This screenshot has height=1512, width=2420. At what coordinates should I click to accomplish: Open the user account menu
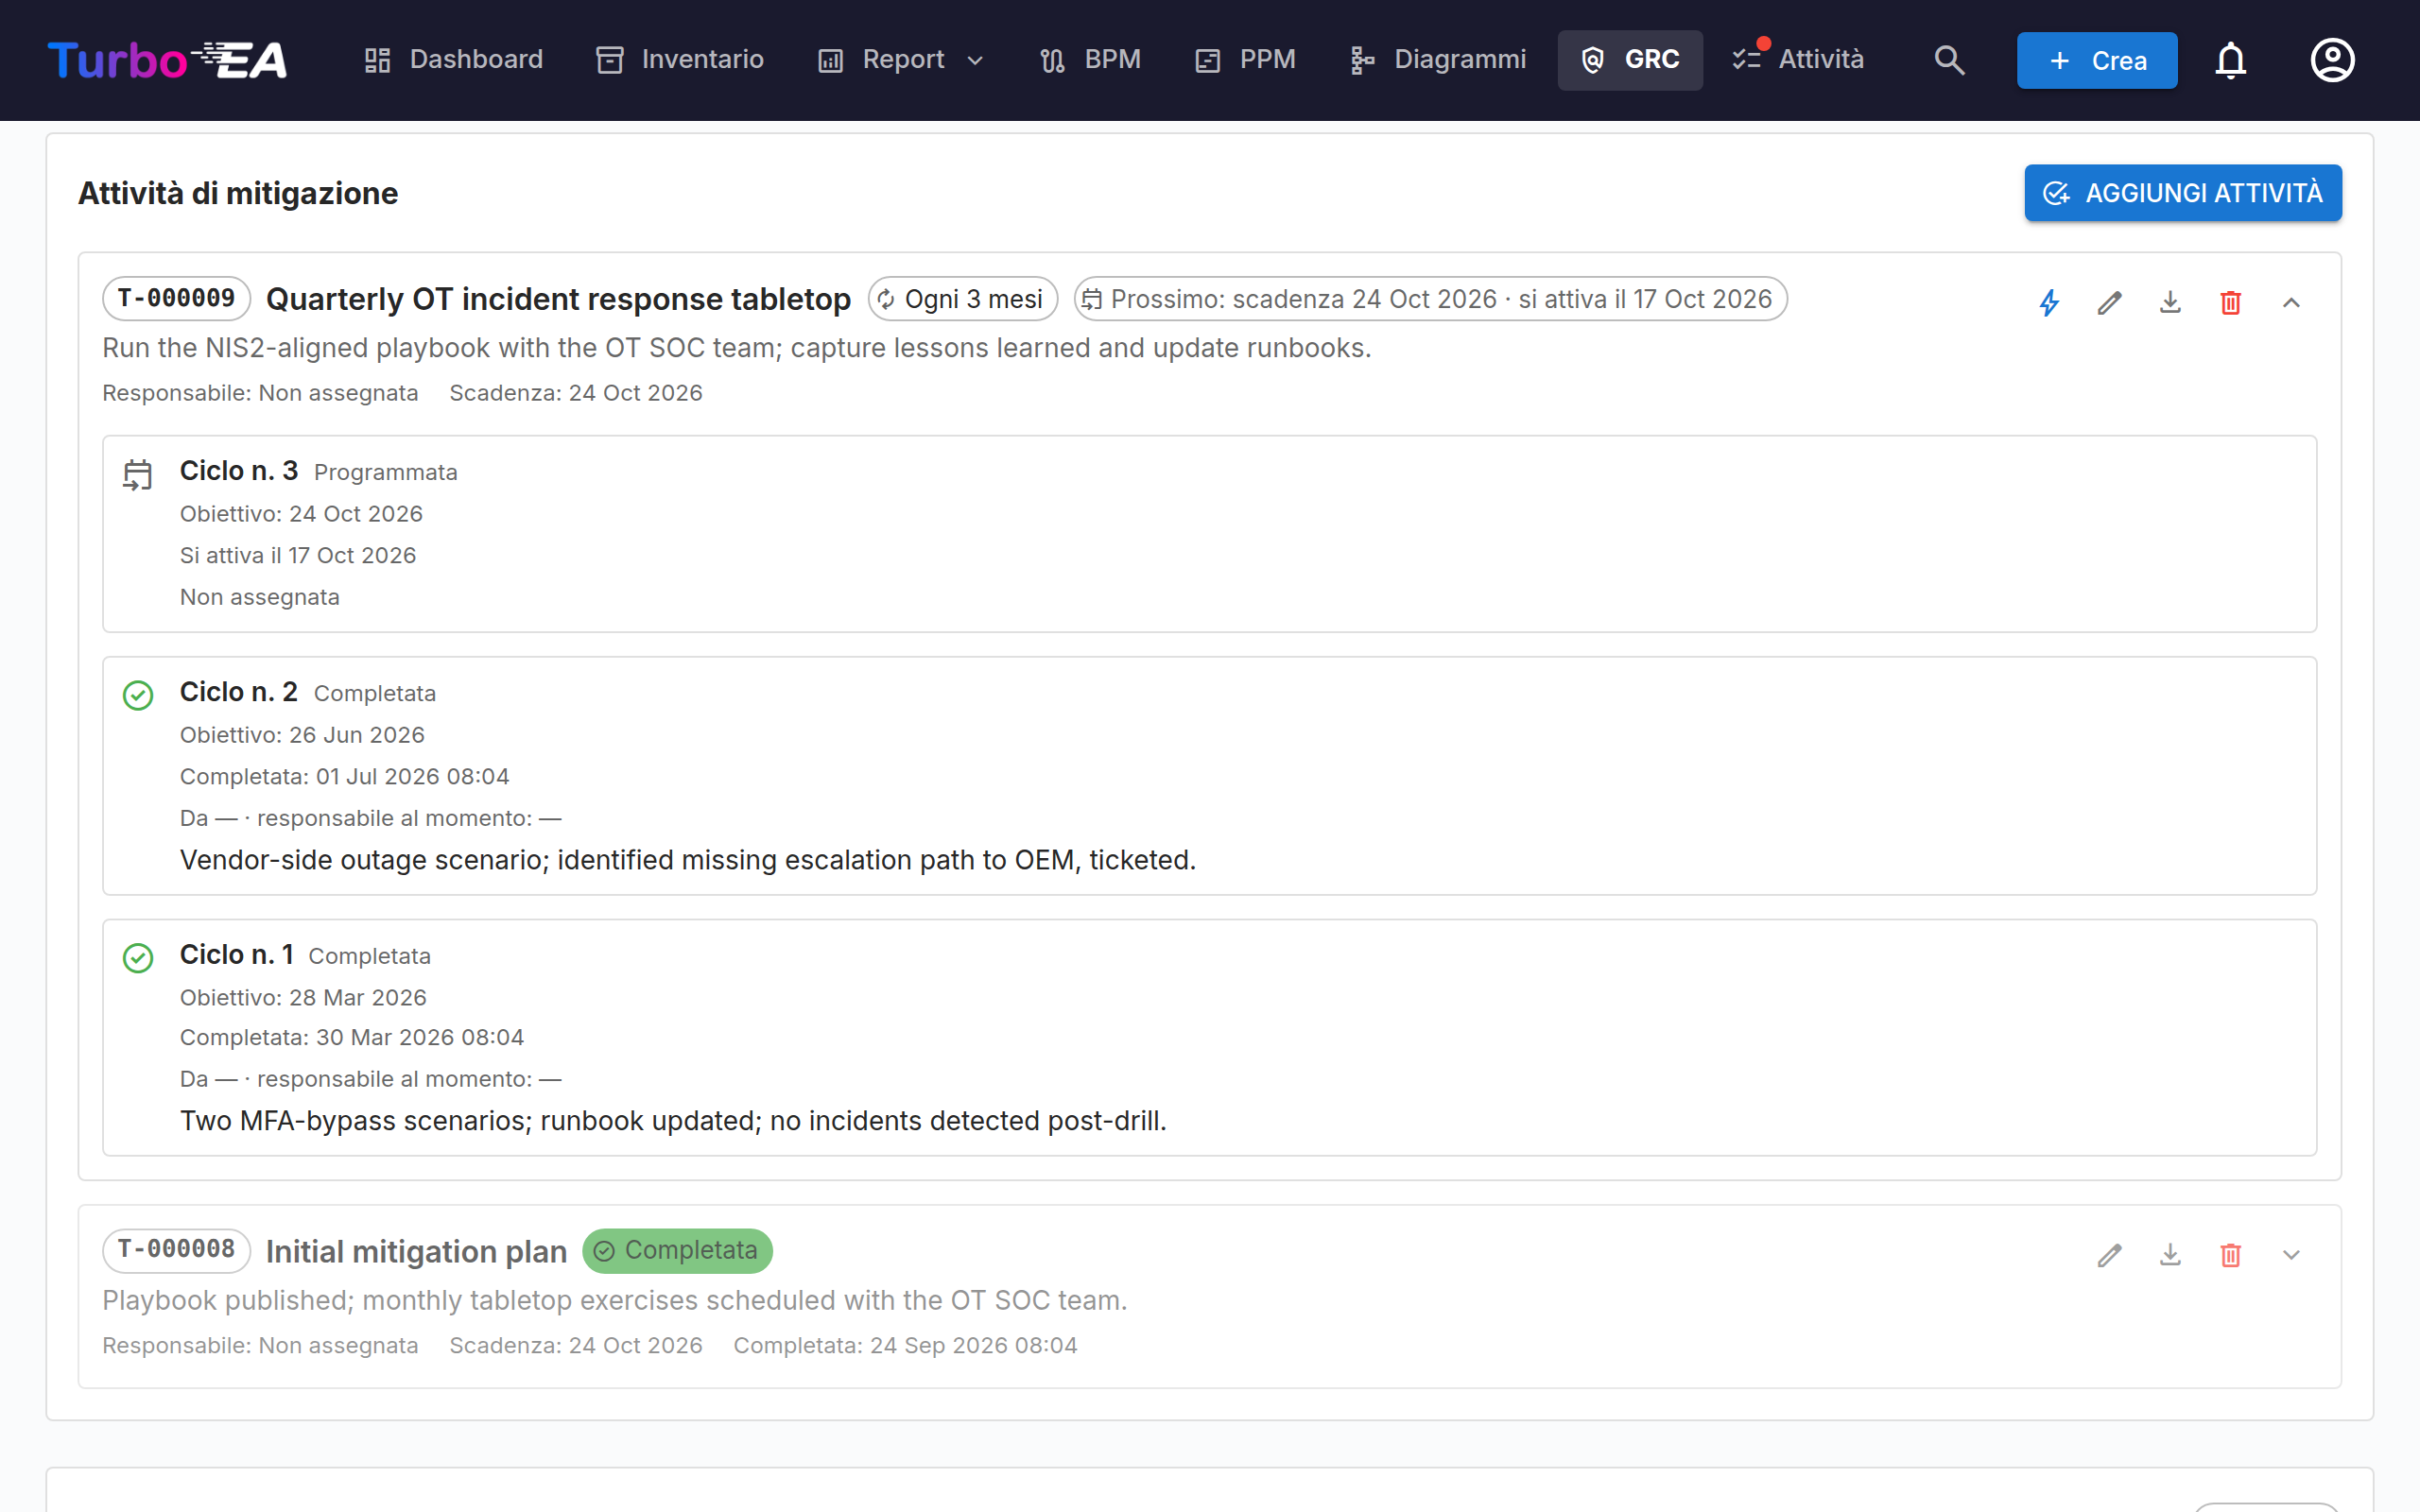point(2332,60)
